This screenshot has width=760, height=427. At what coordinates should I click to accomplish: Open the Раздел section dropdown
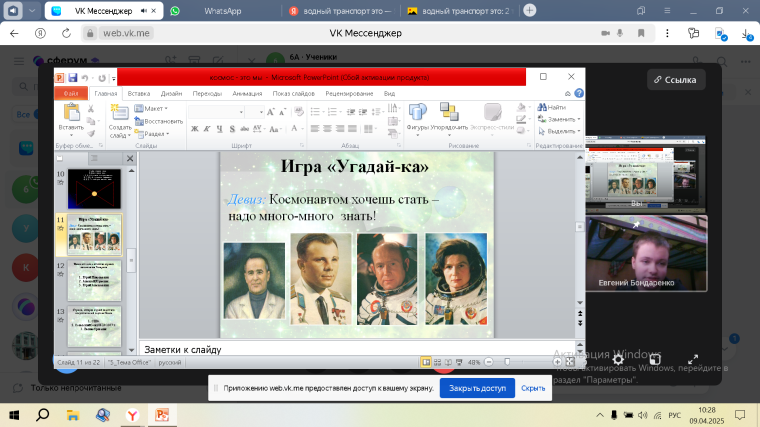click(x=152, y=134)
